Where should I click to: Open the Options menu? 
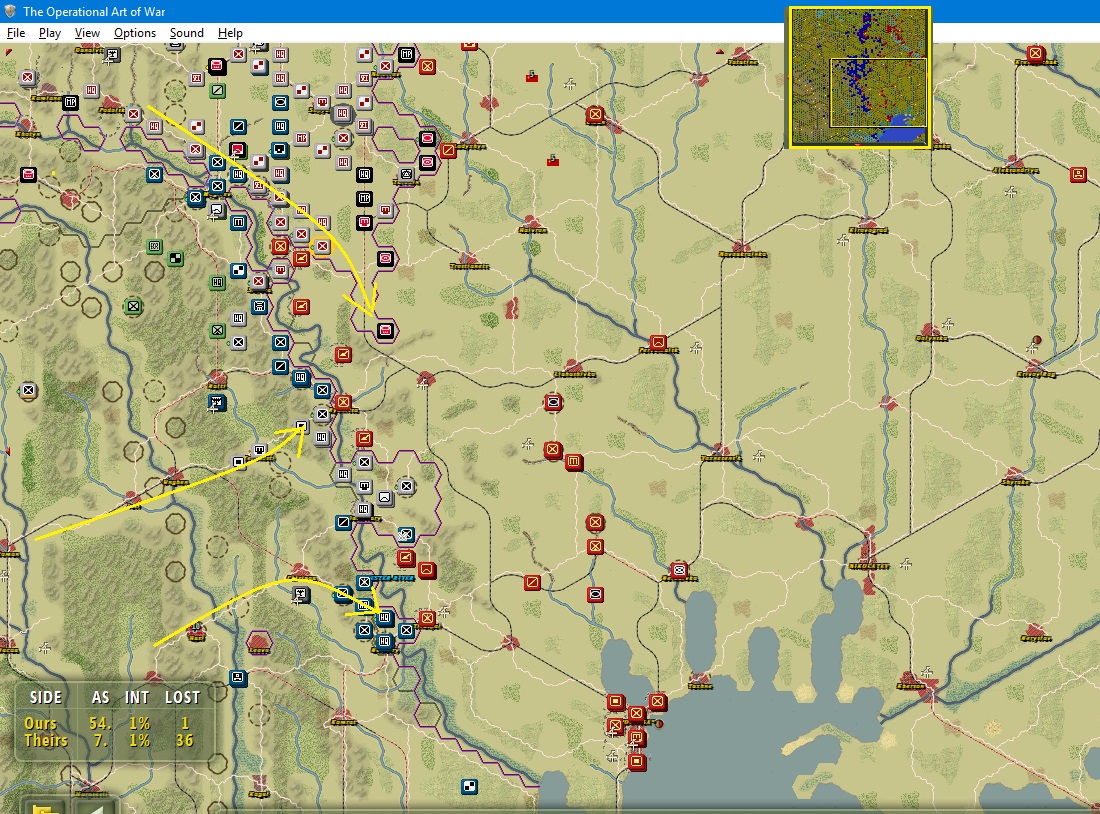click(x=135, y=33)
